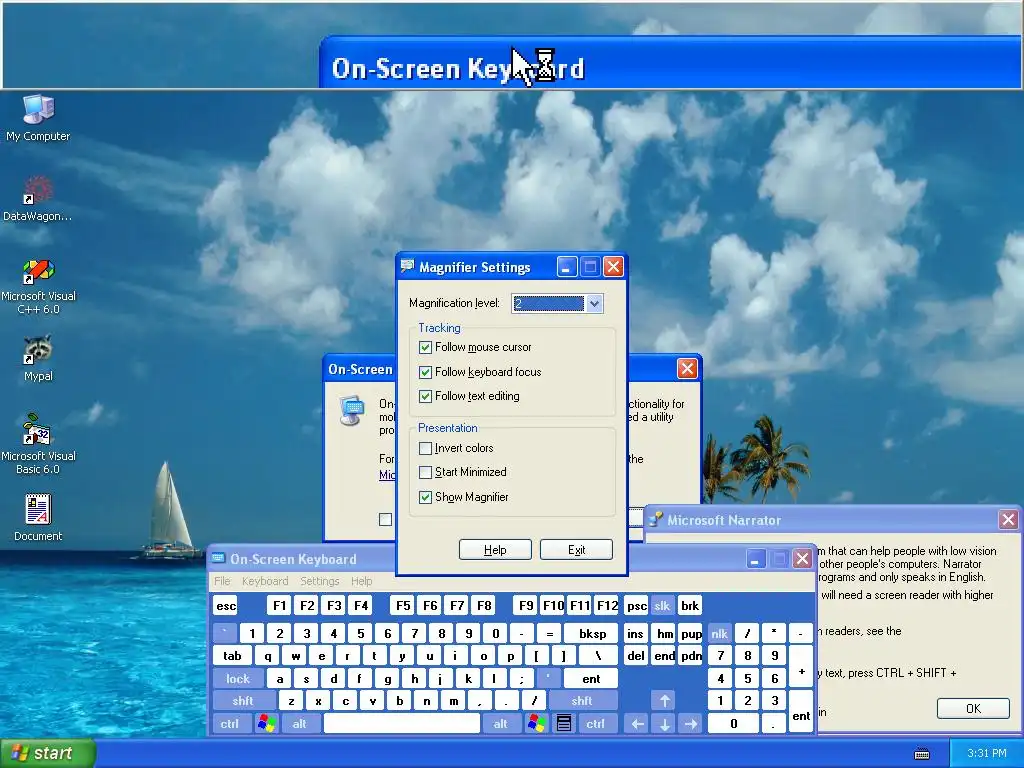
Task: Click the right arrow key
Action: click(691, 724)
